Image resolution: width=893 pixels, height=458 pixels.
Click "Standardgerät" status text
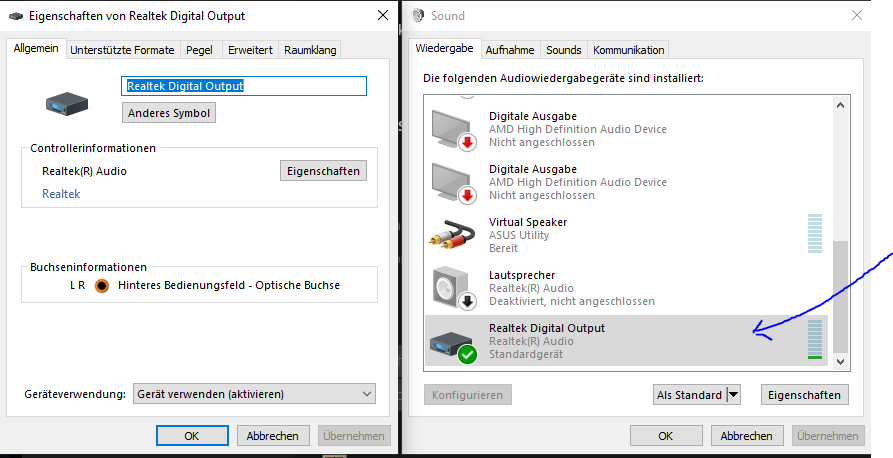tap(526, 354)
